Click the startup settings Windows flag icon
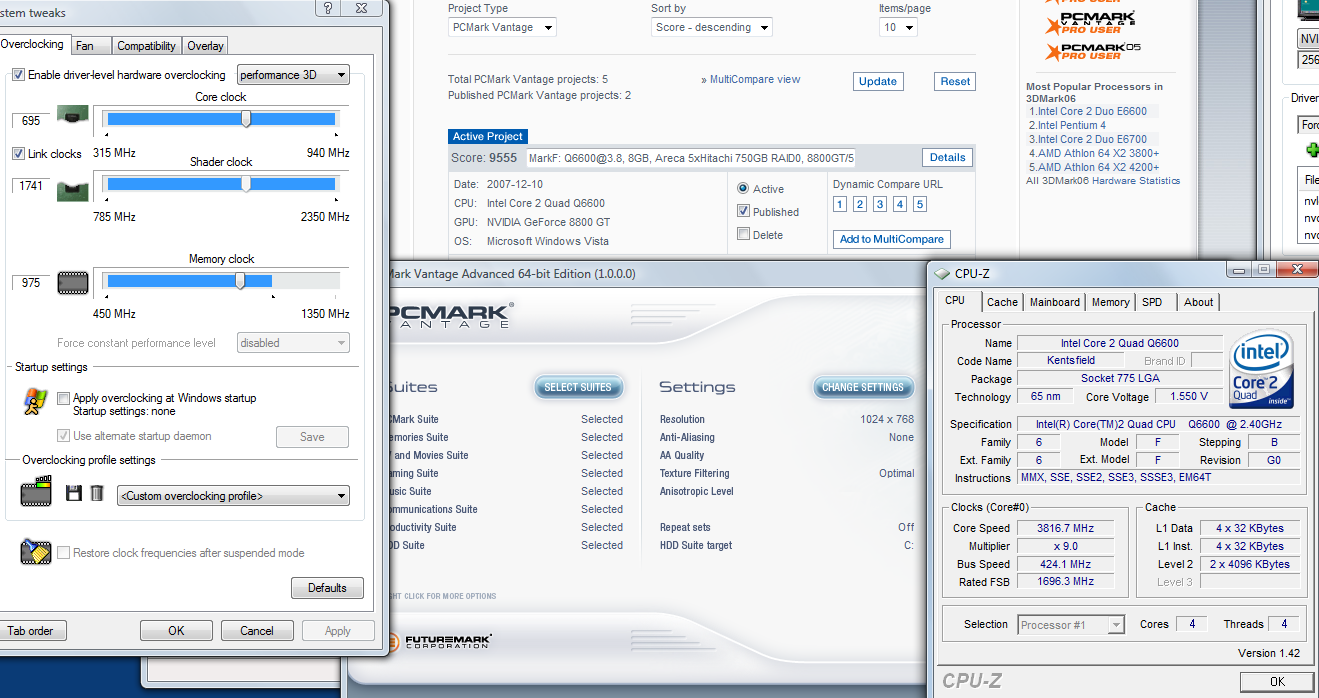The height and width of the screenshot is (698, 1319). pyautogui.click(x=36, y=401)
